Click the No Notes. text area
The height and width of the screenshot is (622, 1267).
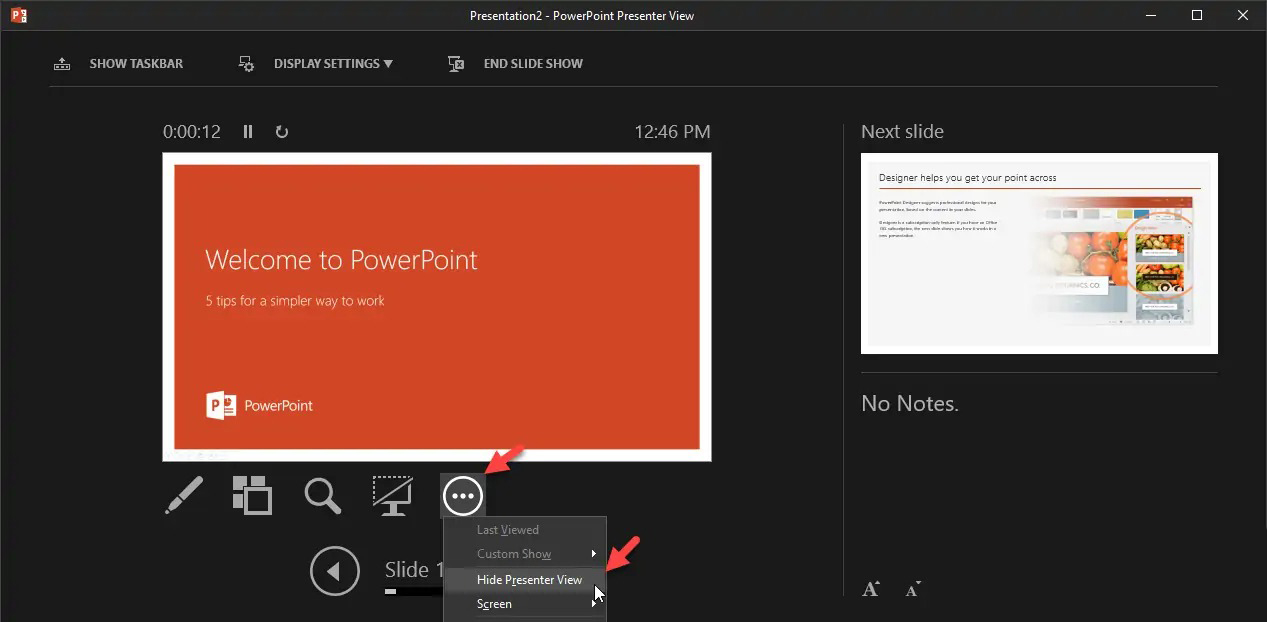pyautogui.click(x=910, y=404)
